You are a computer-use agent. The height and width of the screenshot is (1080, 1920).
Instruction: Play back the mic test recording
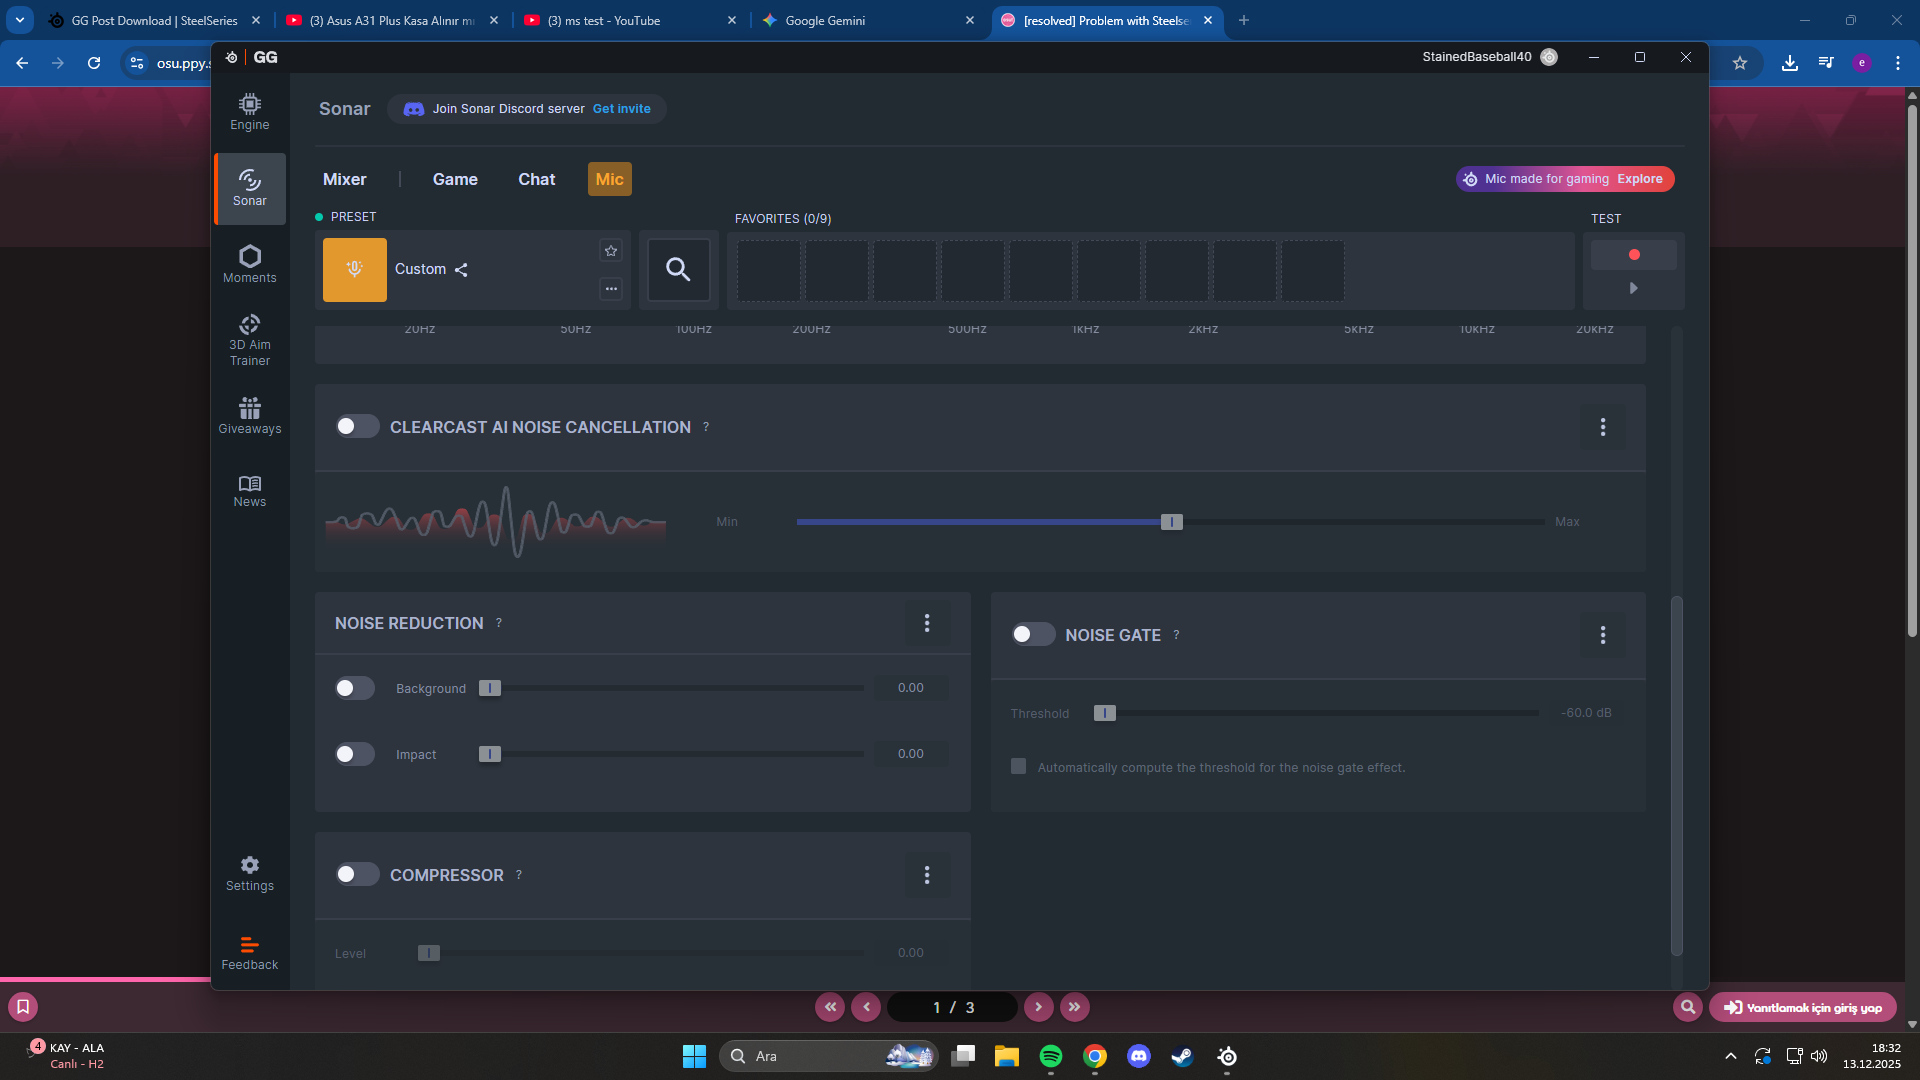(1634, 288)
